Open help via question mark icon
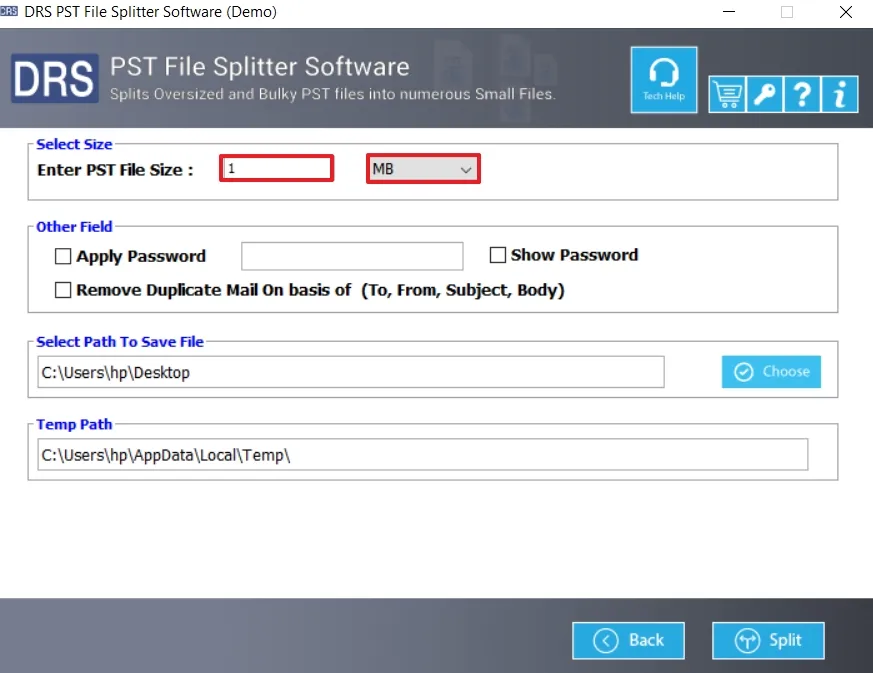Screen dimensions: 873x673 tap(802, 94)
